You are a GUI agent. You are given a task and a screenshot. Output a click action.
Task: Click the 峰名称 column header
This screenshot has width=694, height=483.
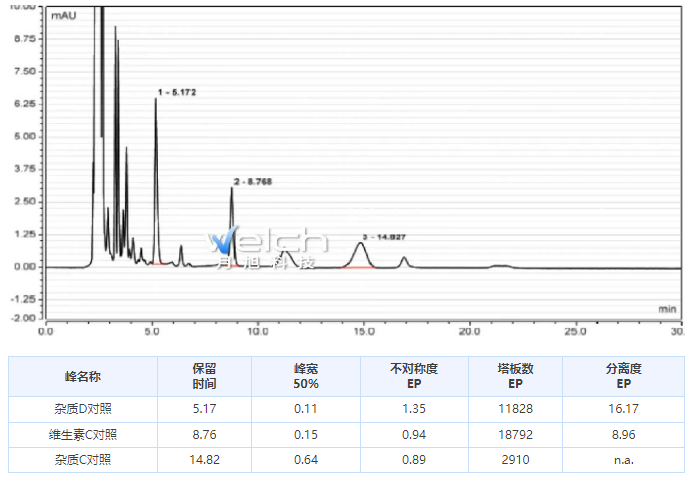83,376
